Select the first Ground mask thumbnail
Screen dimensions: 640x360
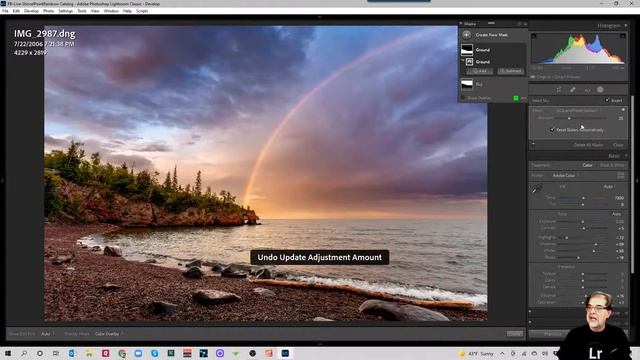pos(467,50)
